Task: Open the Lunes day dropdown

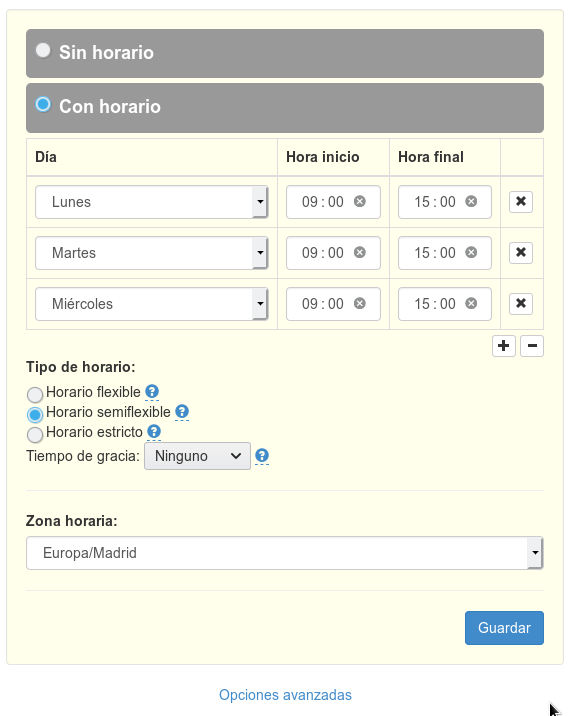Action: pos(151,202)
